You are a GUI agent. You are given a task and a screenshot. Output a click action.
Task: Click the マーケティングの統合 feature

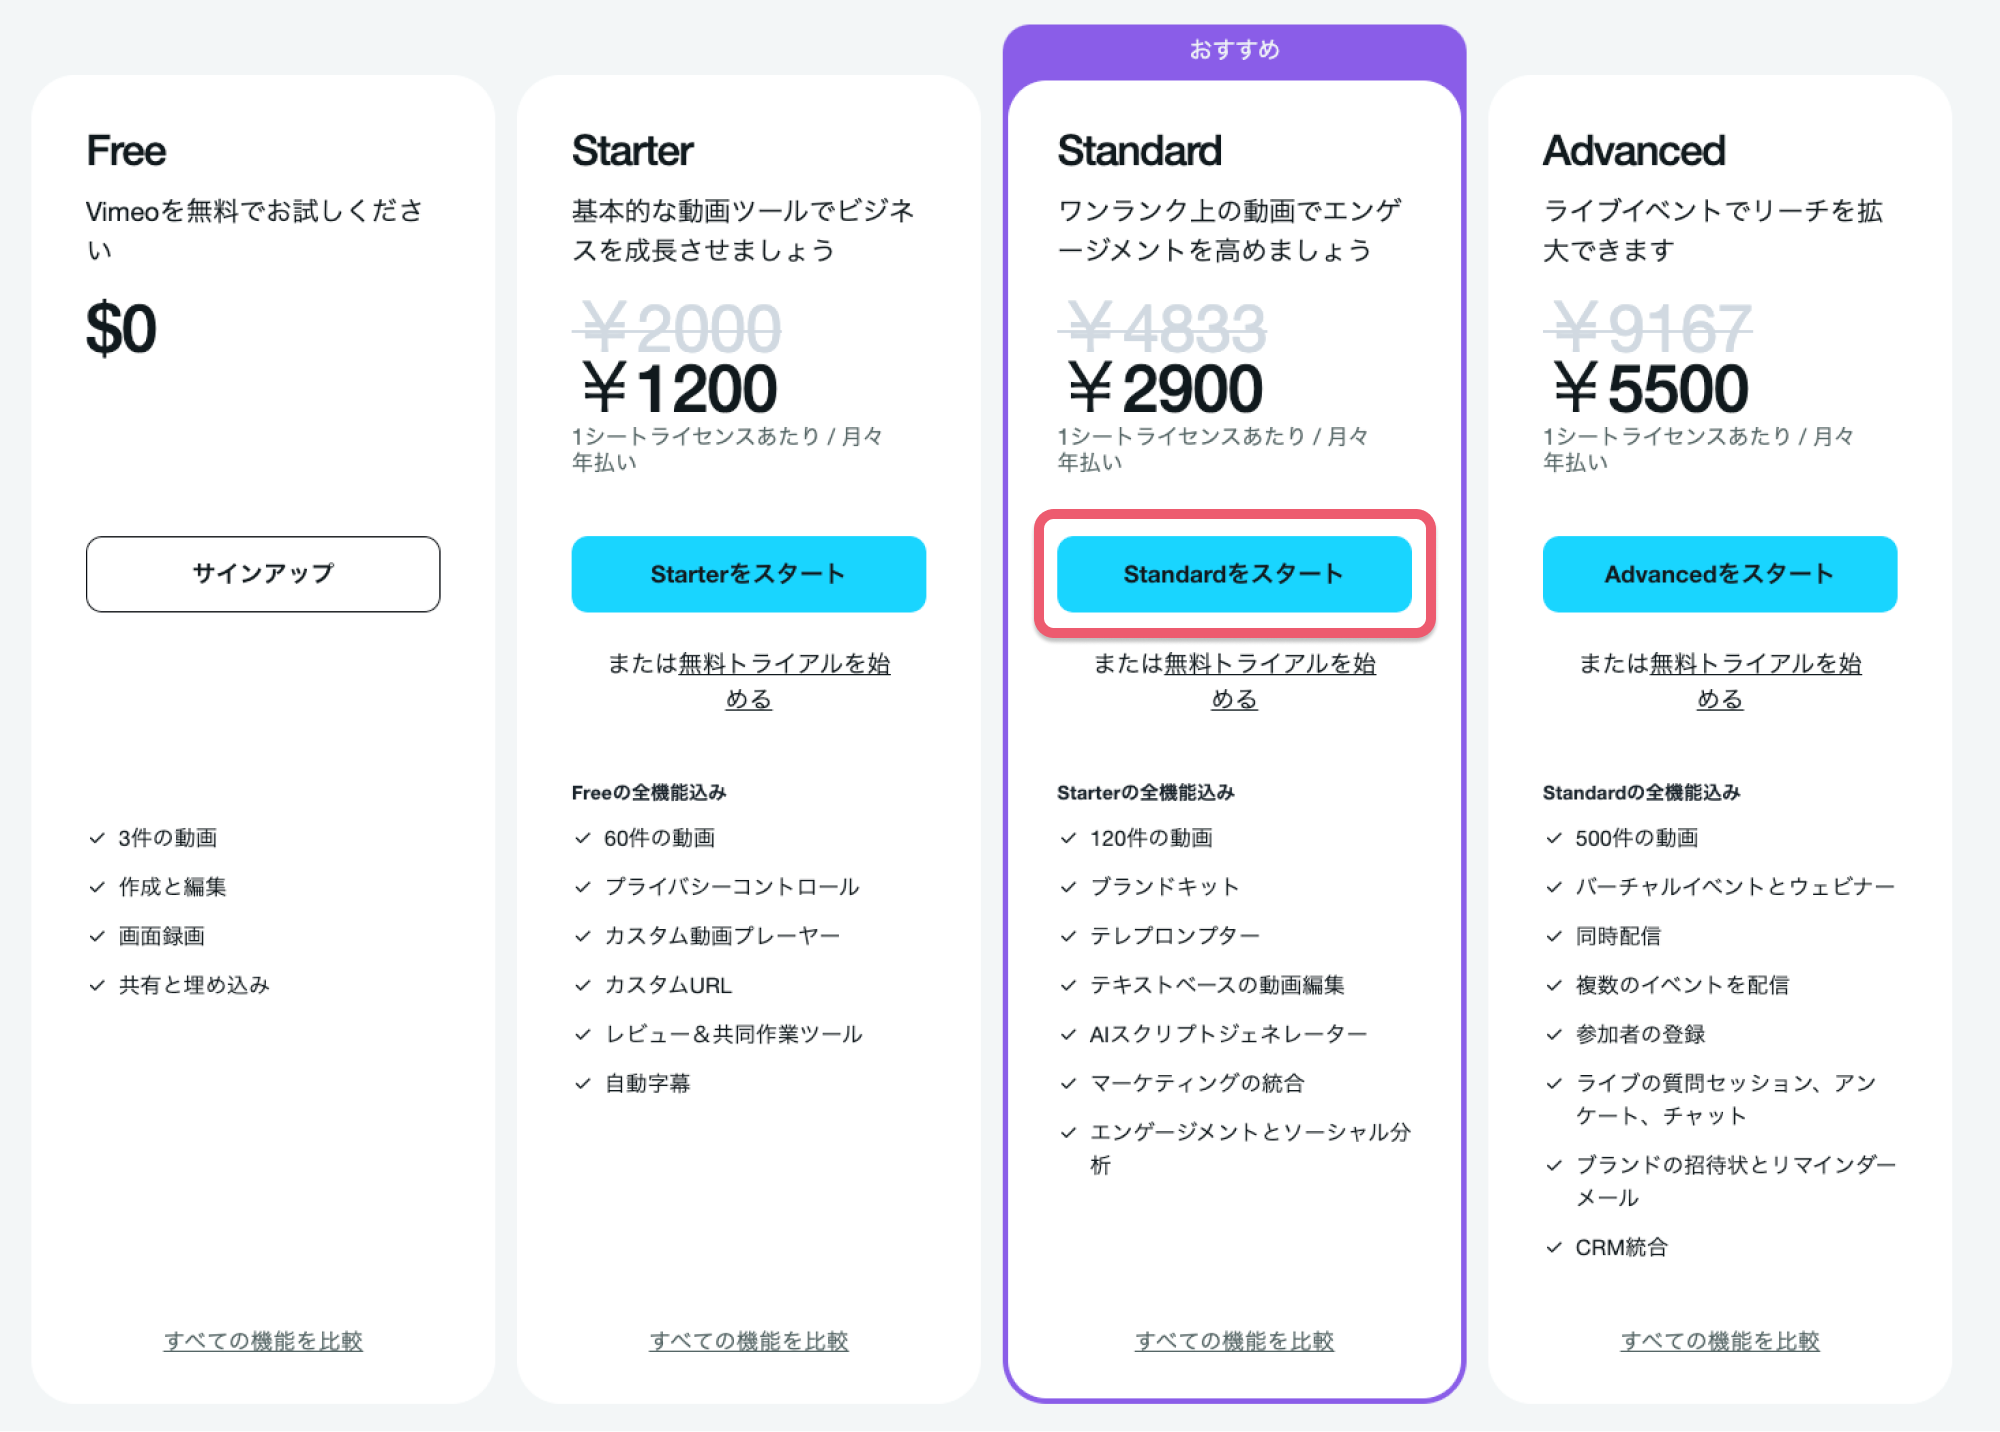point(1197,1083)
